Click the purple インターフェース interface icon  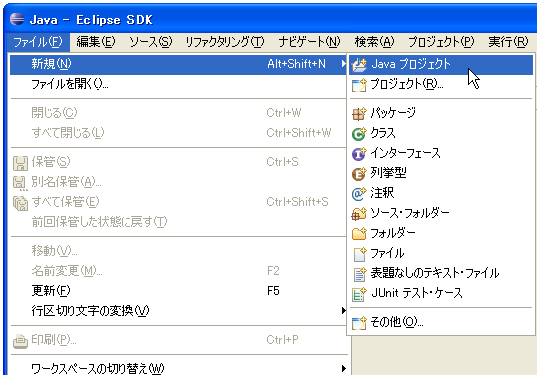pos(359,153)
